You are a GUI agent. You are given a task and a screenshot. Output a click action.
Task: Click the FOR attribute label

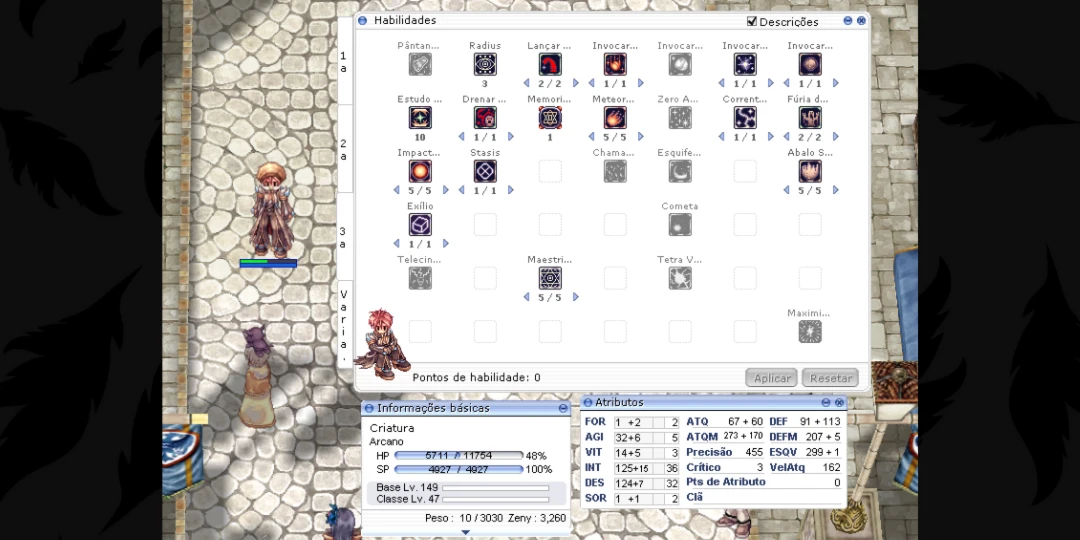tap(595, 422)
